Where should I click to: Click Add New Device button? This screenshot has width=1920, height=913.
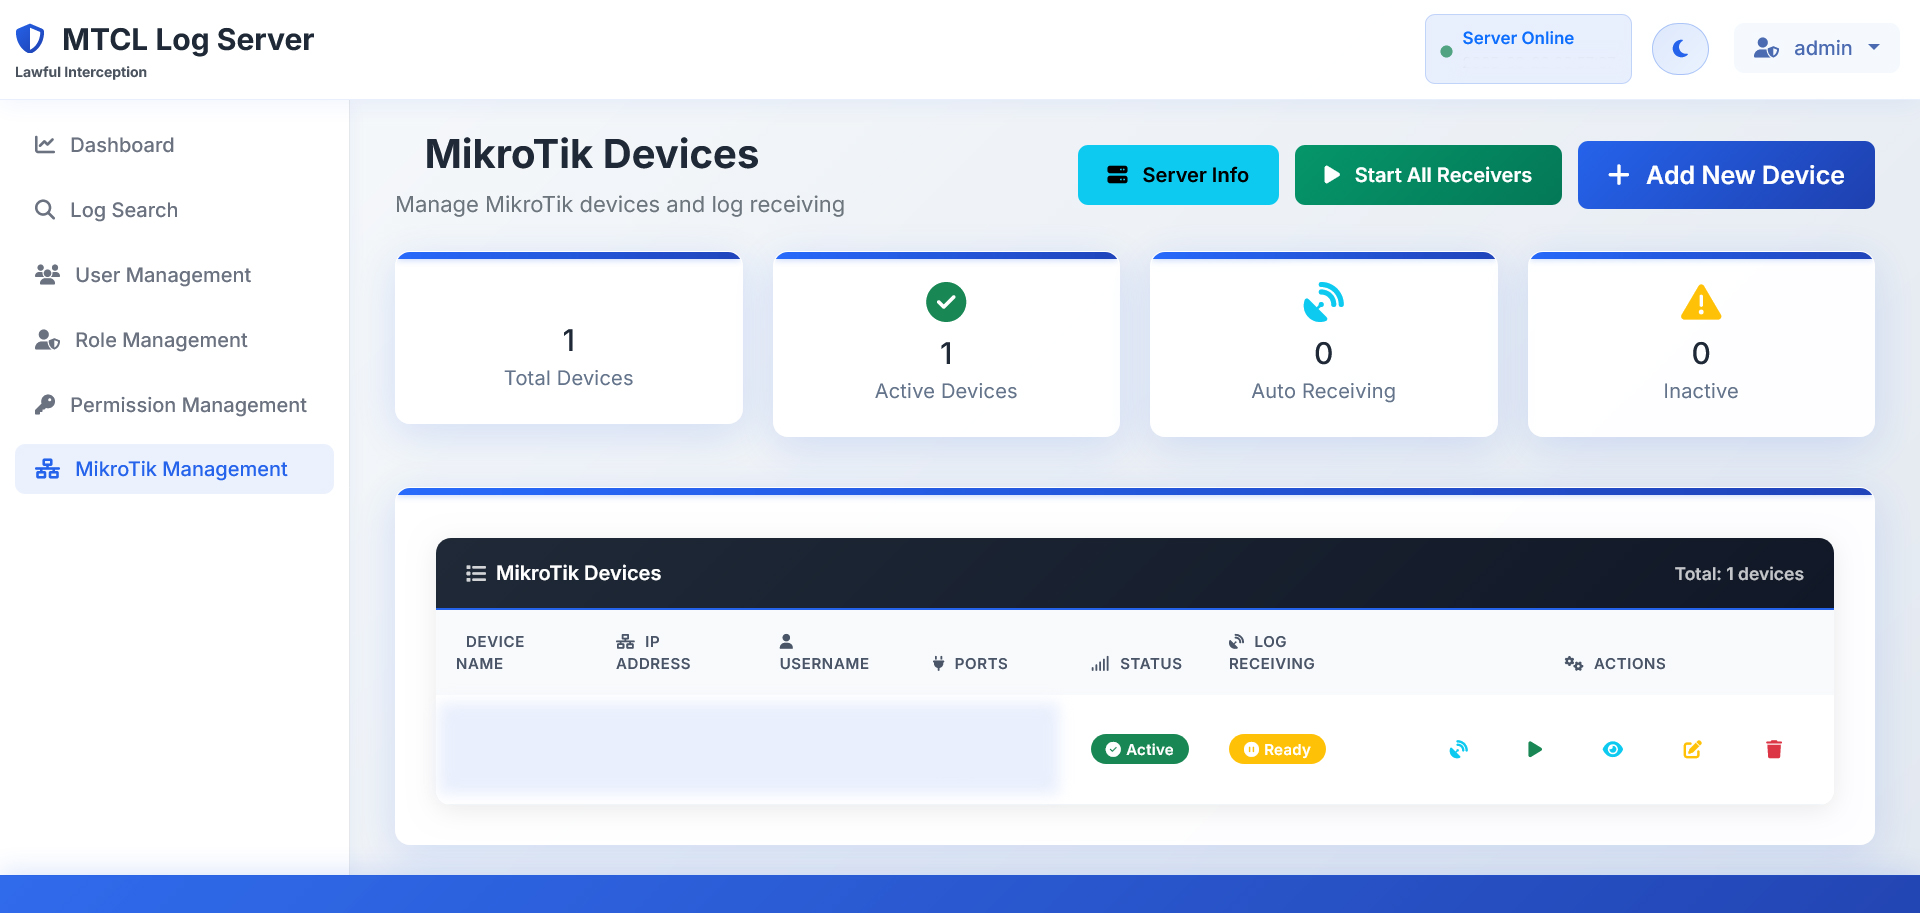1725,175
